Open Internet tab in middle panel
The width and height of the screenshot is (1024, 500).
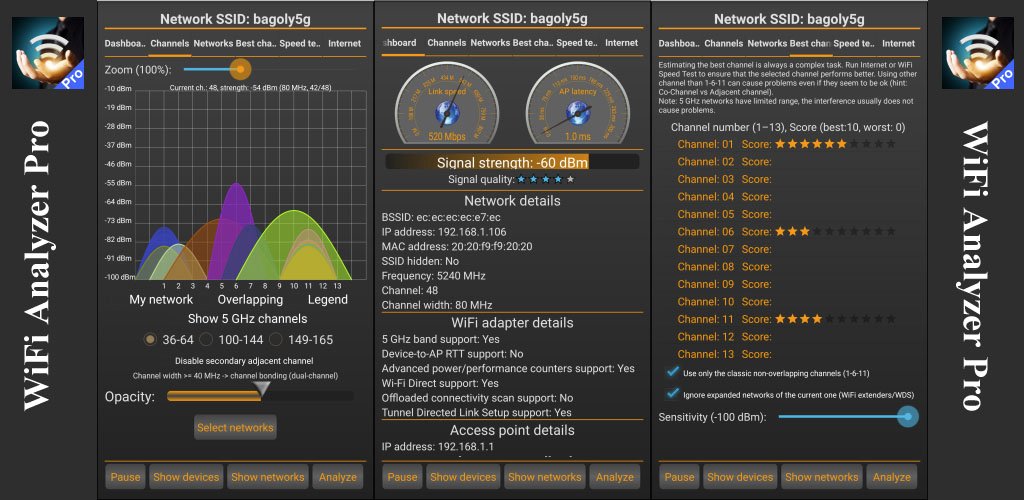pos(621,43)
